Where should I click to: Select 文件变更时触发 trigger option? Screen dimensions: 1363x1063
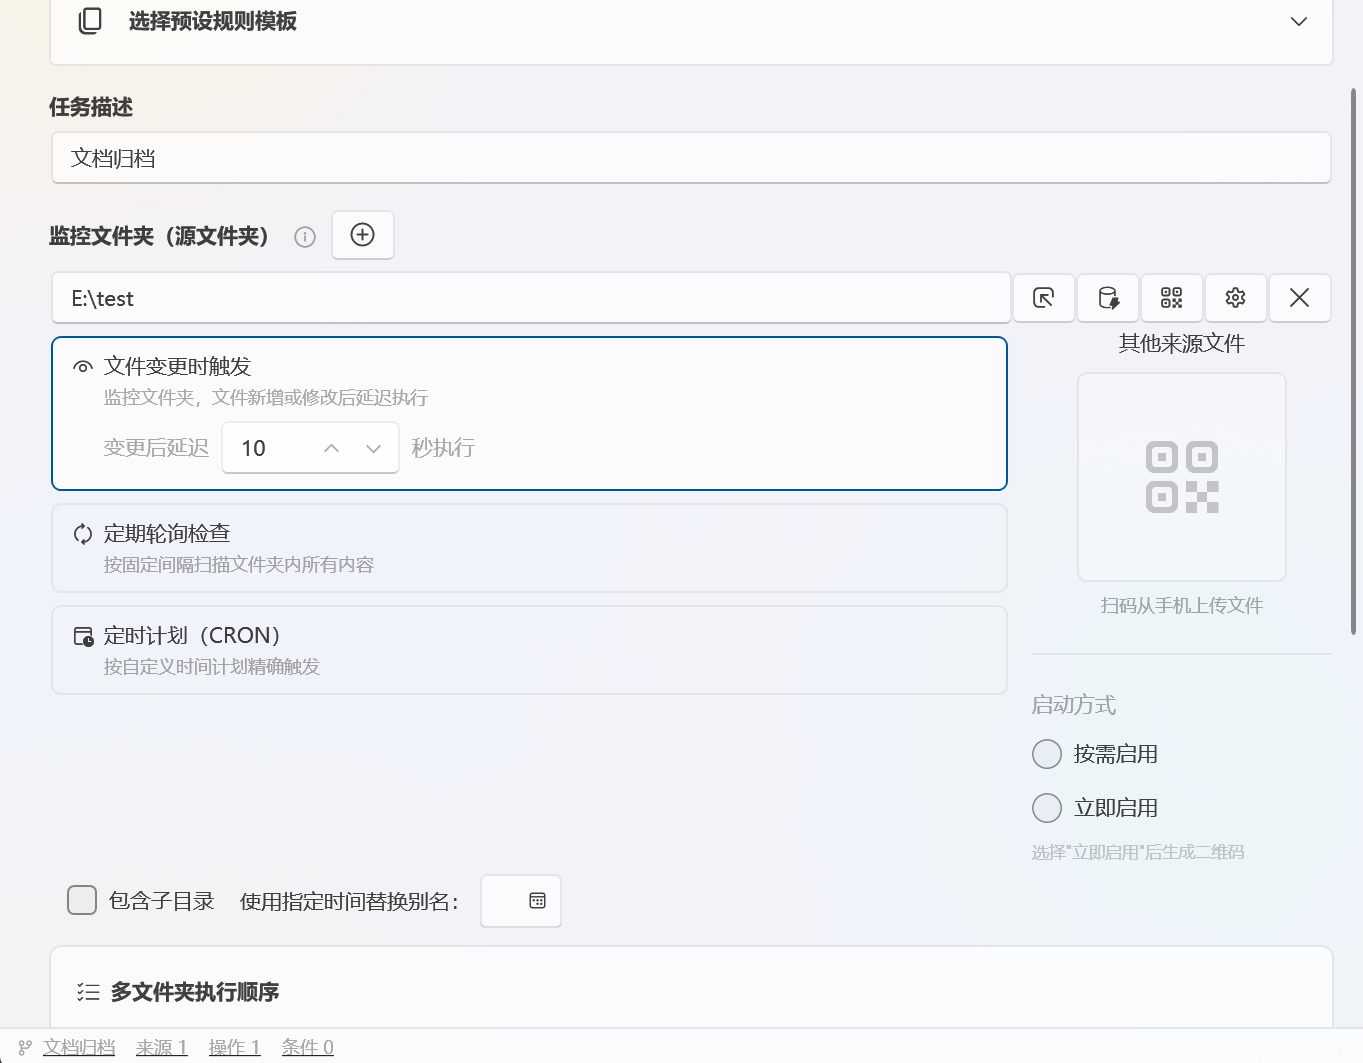tap(529, 414)
